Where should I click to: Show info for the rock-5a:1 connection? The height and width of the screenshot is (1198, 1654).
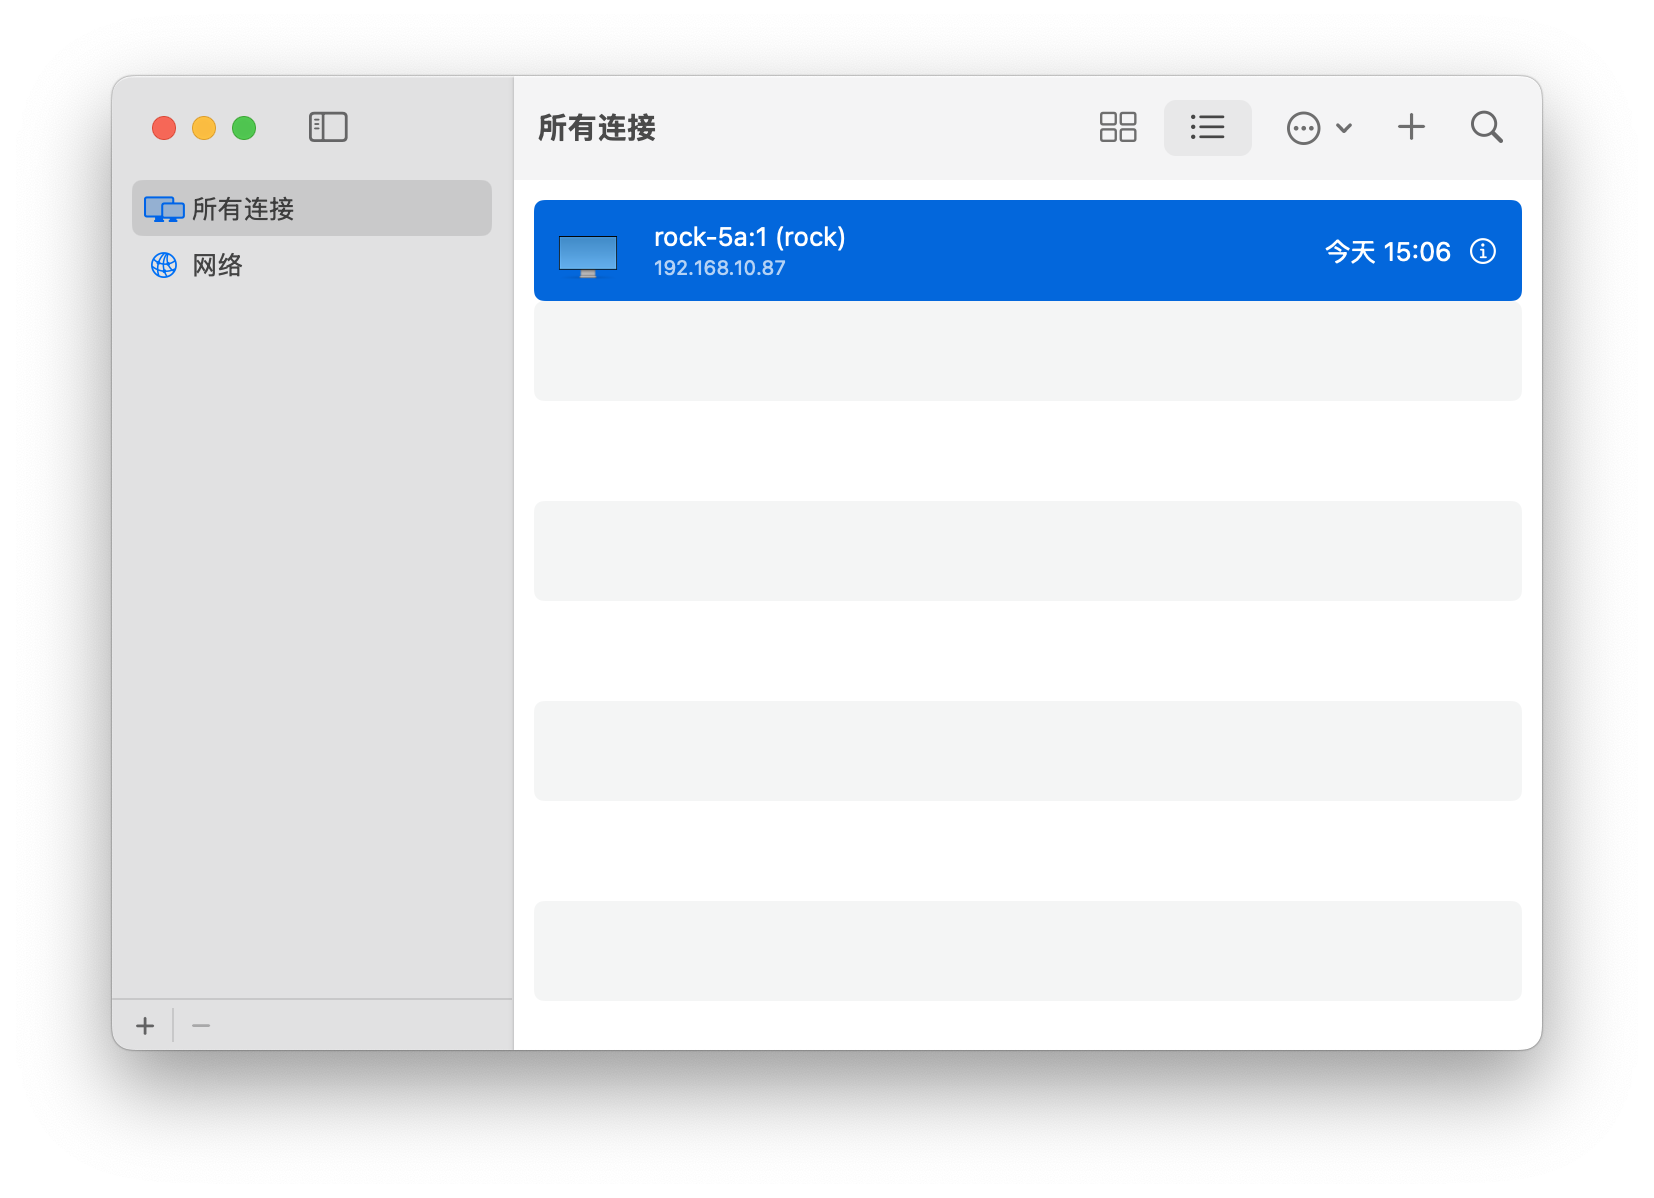1482,251
